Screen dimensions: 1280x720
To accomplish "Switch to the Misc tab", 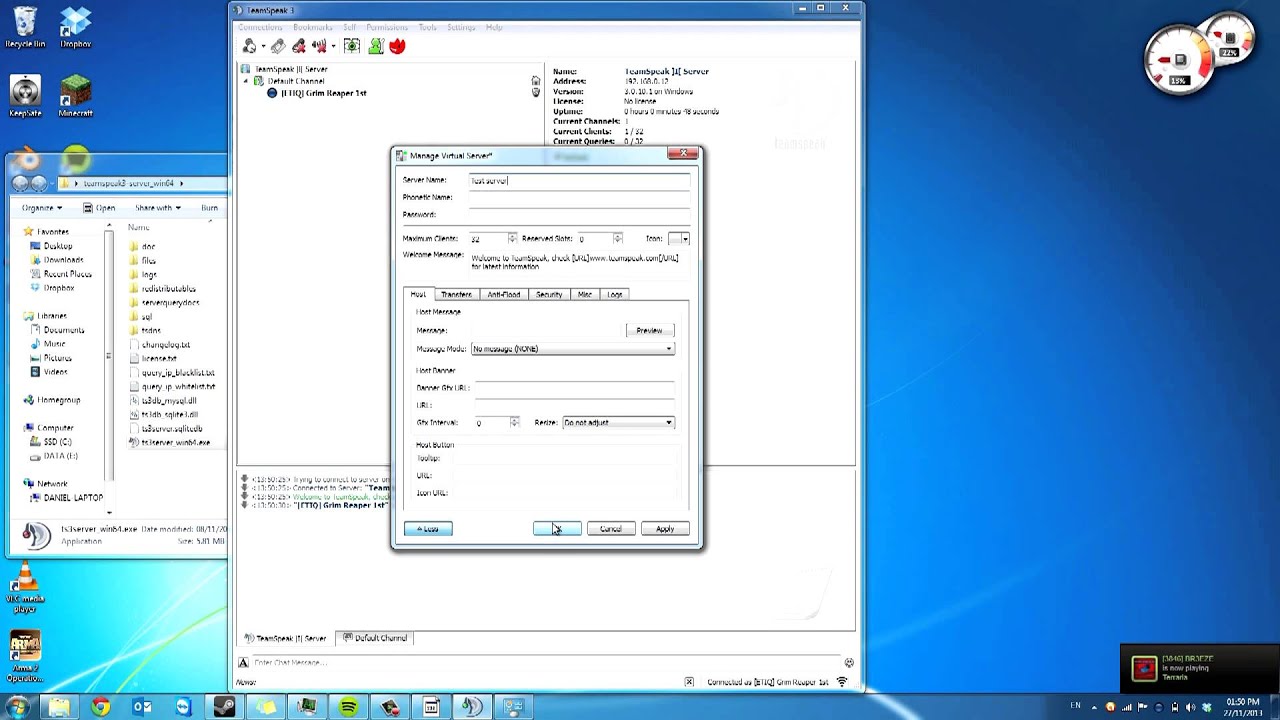I will pyautogui.click(x=585, y=295).
